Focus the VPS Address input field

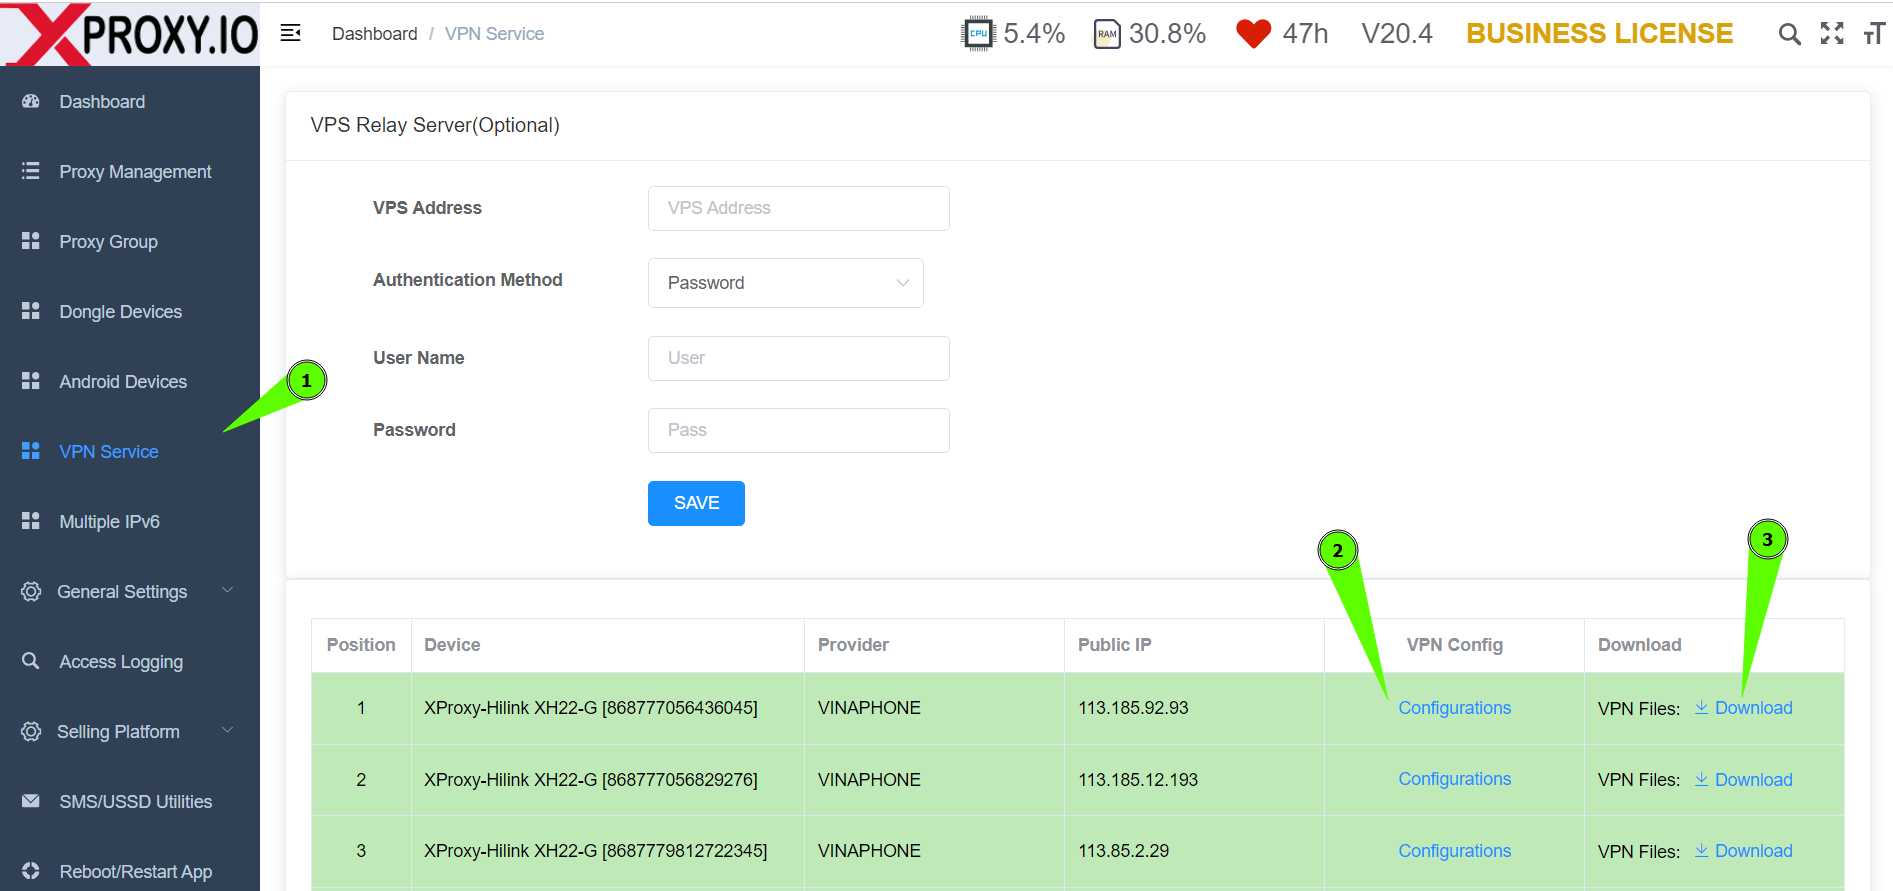pos(799,208)
